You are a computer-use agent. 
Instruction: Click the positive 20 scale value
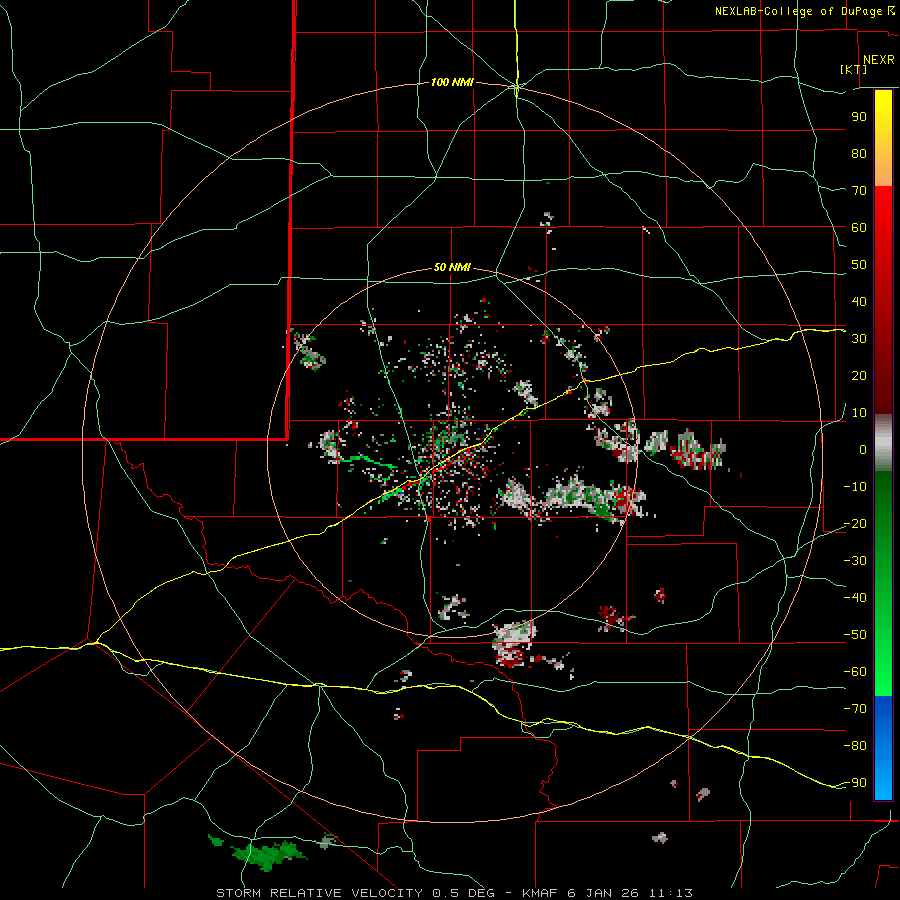tap(859, 375)
